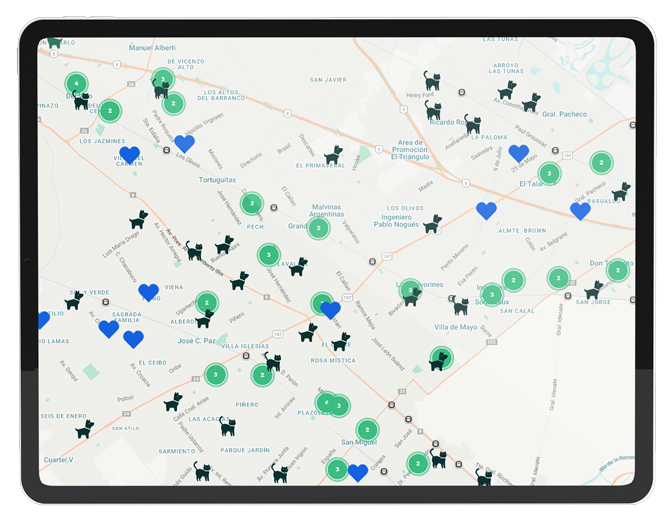Open the dog marker above Luis Maria Drago
Image resolution: width=670 pixels, height=516 pixels.
(x=138, y=220)
